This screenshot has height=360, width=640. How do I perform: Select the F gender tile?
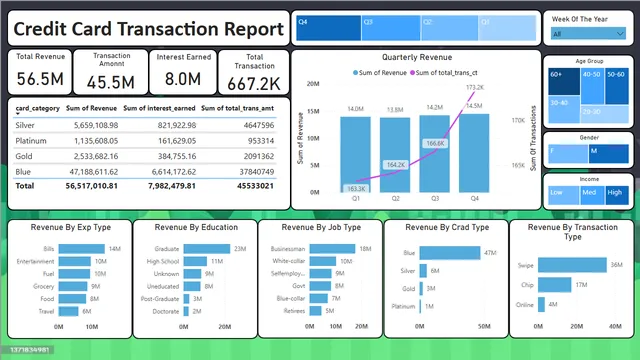pos(568,154)
